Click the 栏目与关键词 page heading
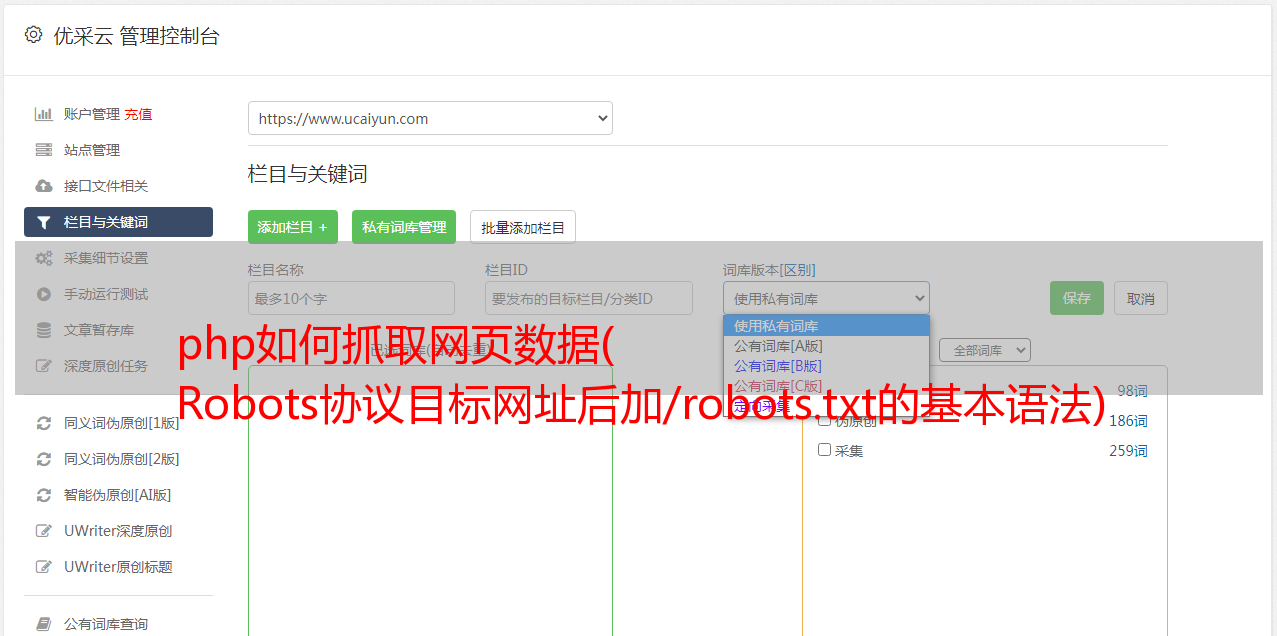The width and height of the screenshot is (1277, 636). pos(308,174)
